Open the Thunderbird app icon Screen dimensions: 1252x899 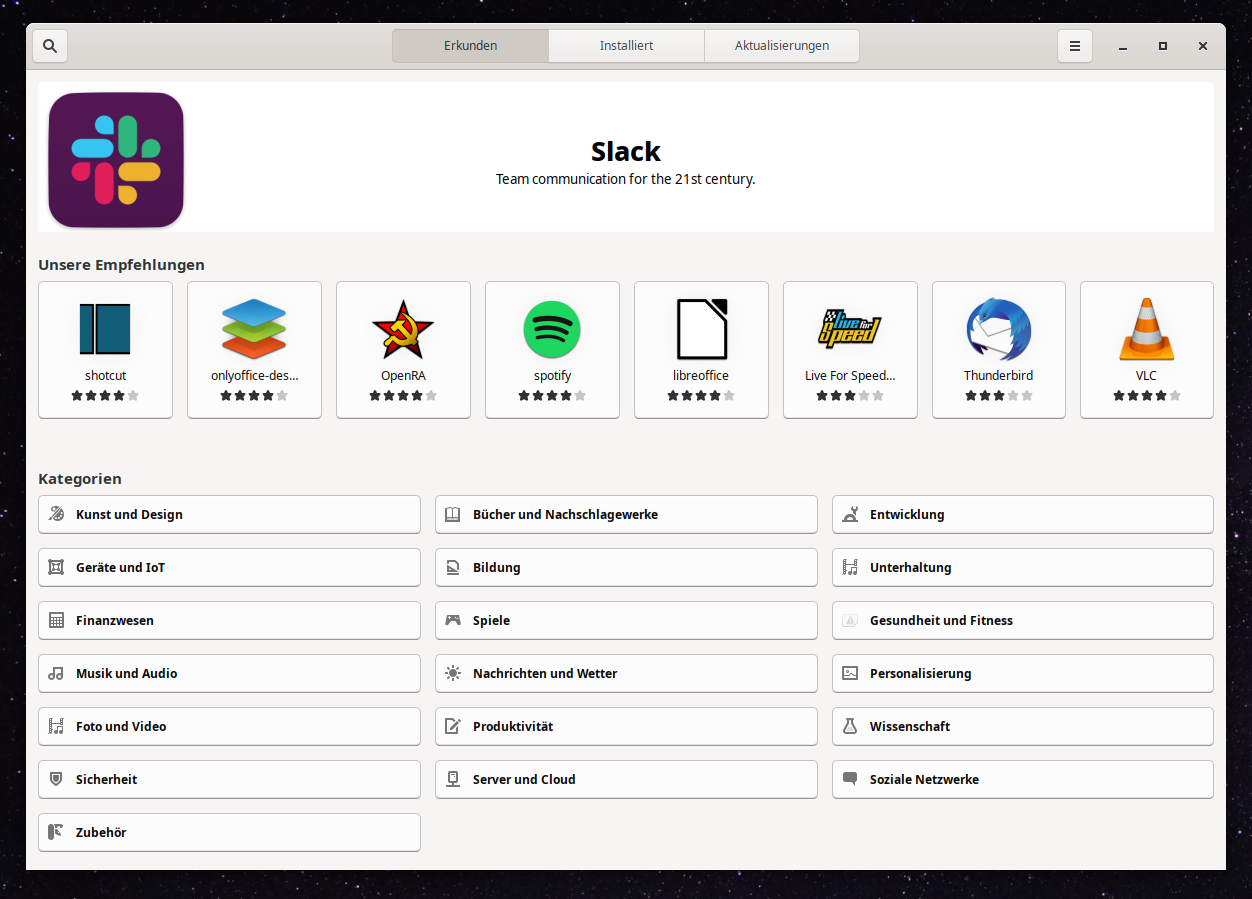(x=998, y=329)
